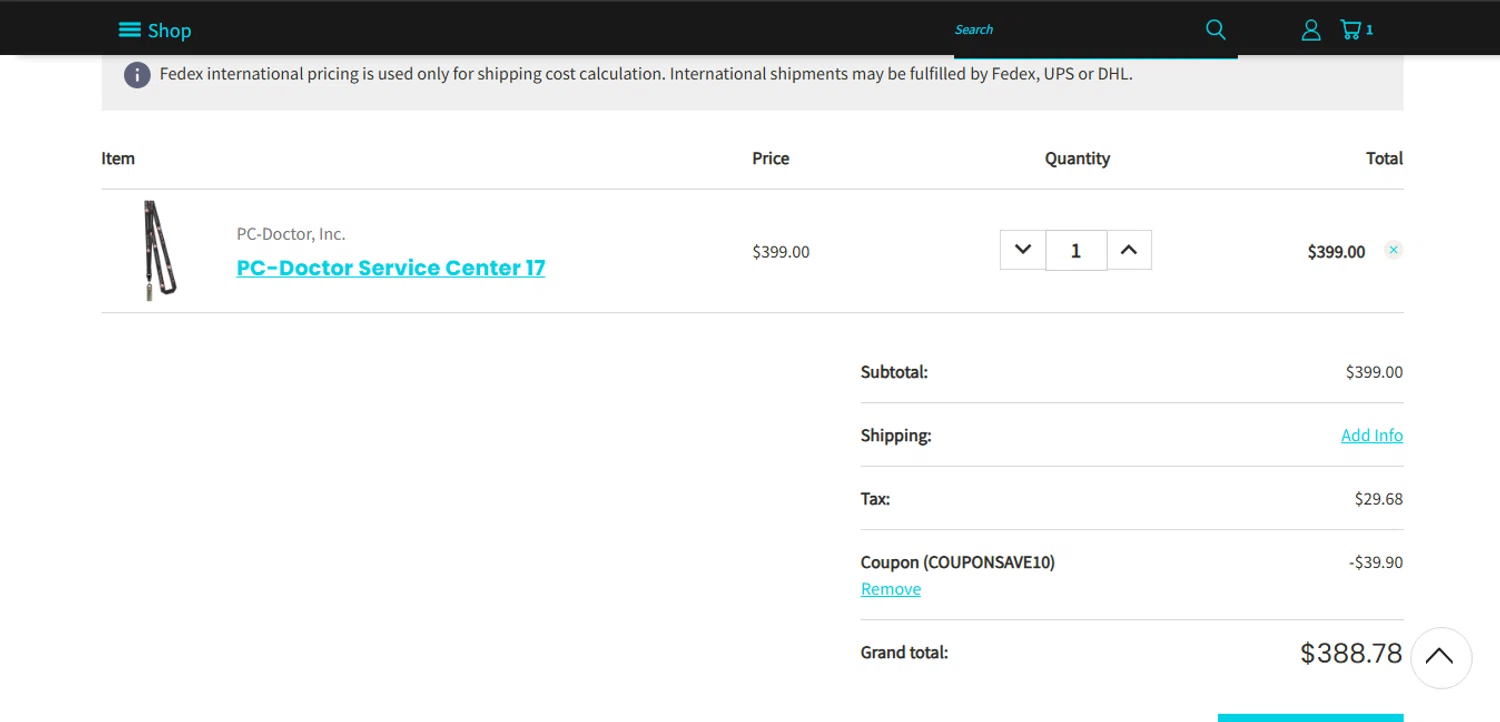This screenshot has height=722, width=1500.
Task: Click the shipping info notice icon
Action: tap(137, 75)
